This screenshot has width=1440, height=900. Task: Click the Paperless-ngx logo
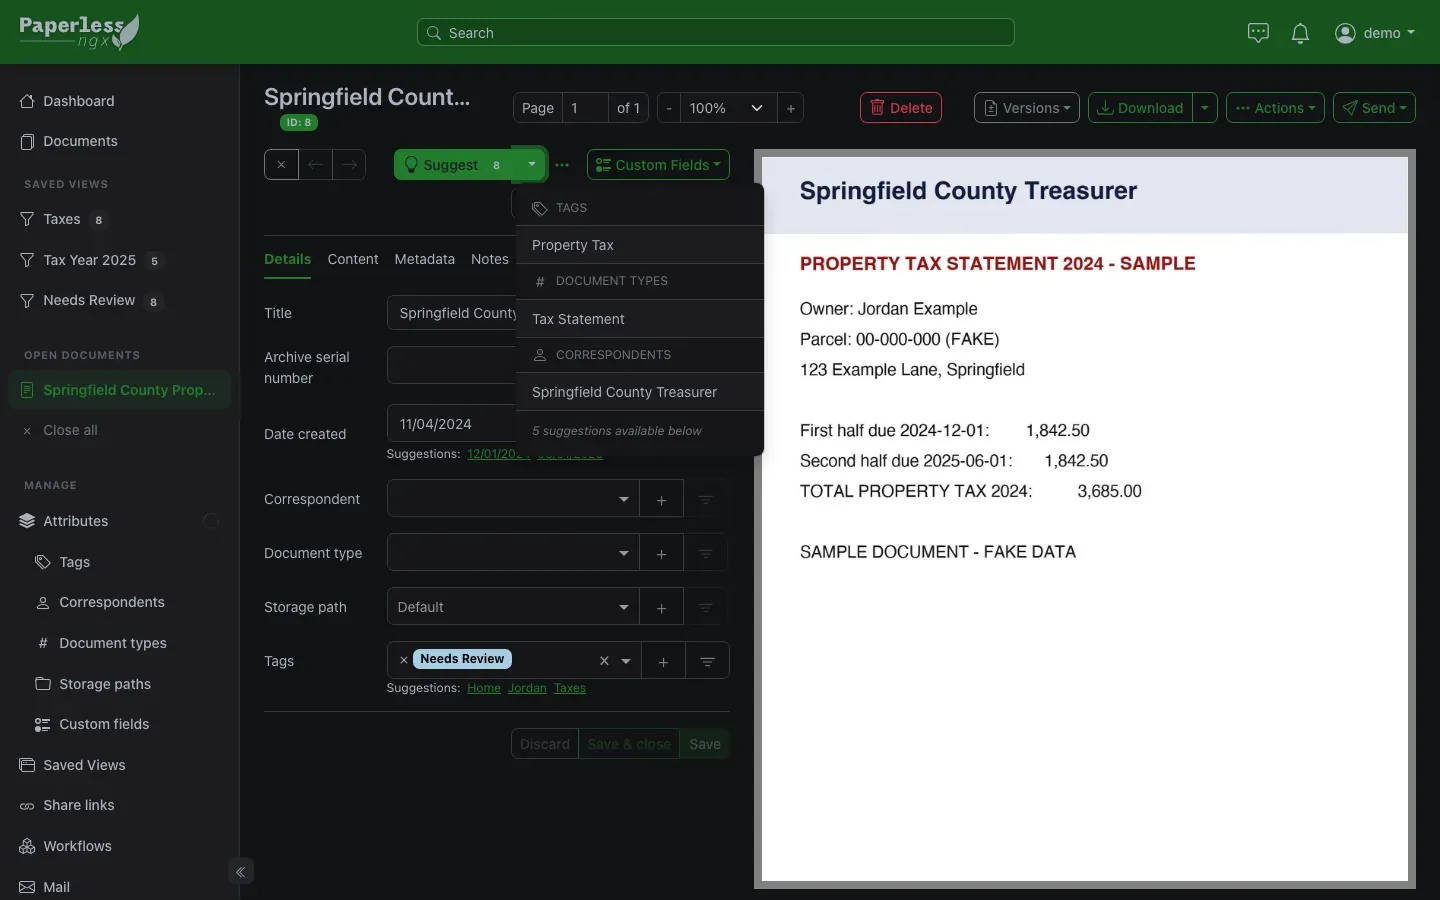(79, 32)
